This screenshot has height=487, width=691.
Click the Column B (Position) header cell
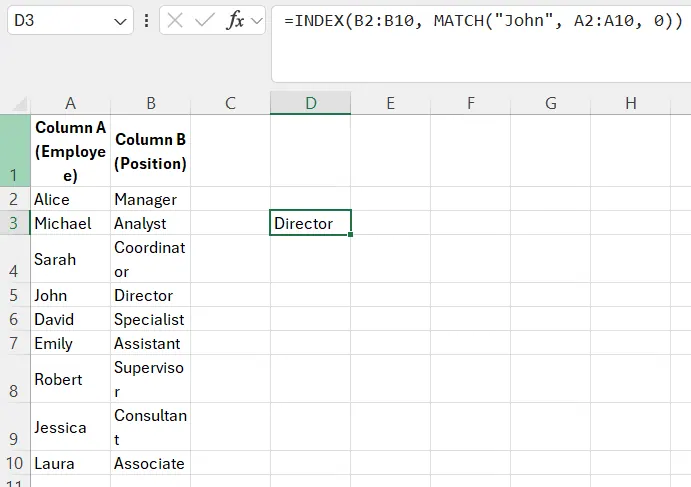150,150
